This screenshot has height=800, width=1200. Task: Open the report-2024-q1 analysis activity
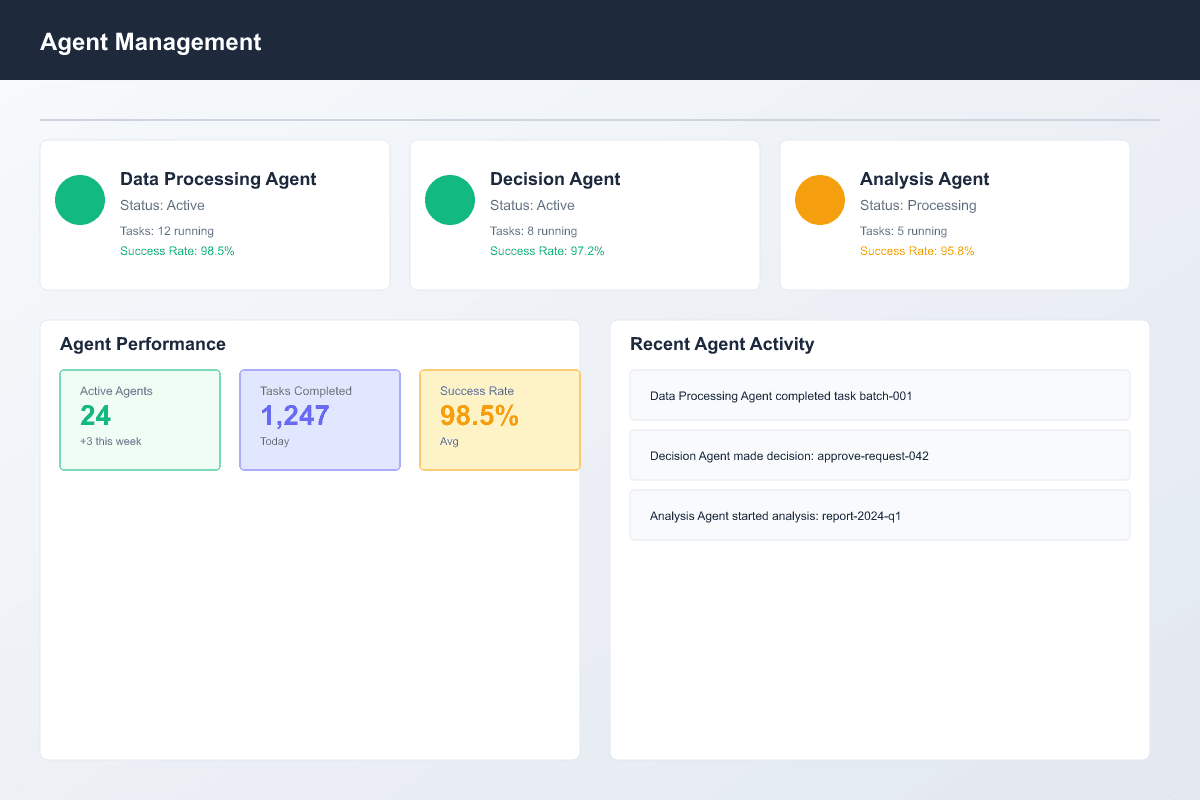tap(879, 515)
